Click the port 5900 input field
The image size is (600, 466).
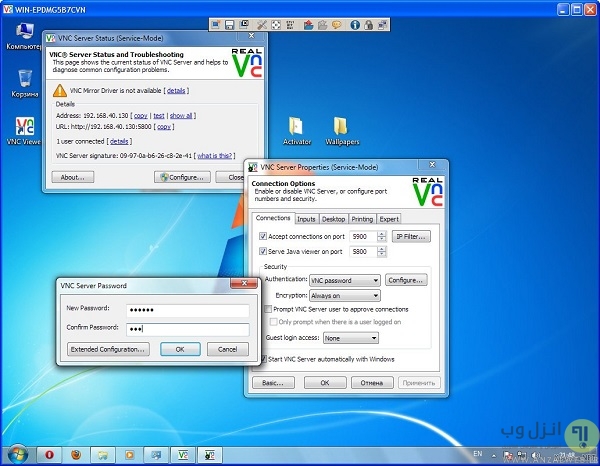[x=364, y=236]
